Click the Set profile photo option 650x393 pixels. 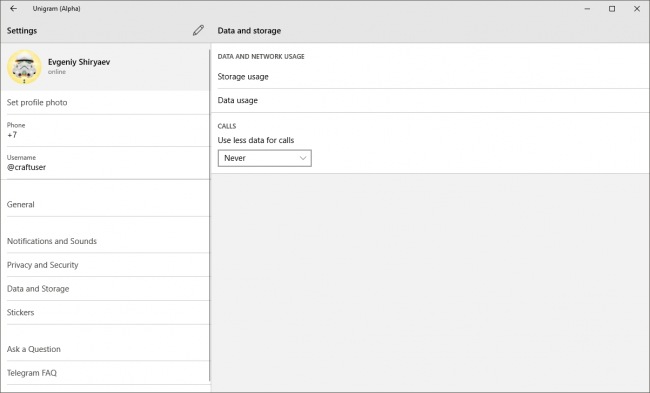(x=105, y=102)
